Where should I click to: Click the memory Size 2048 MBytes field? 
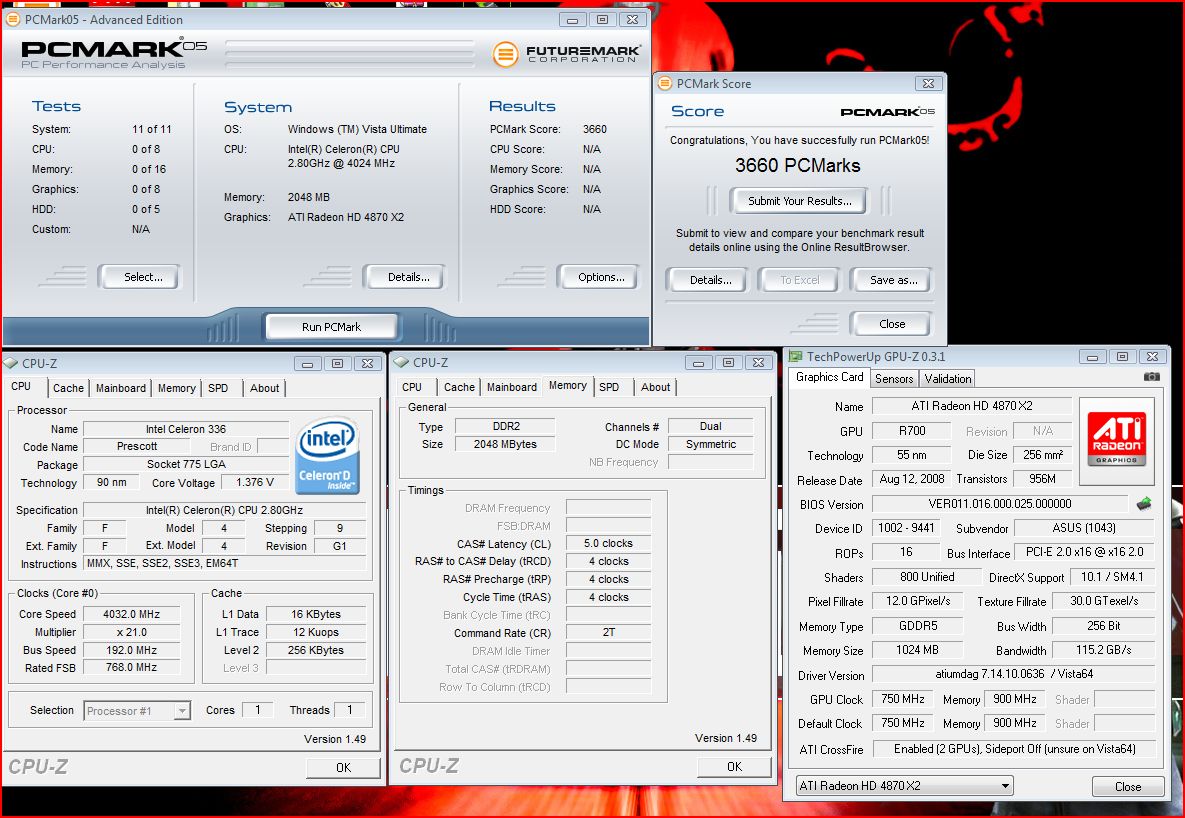pos(505,444)
